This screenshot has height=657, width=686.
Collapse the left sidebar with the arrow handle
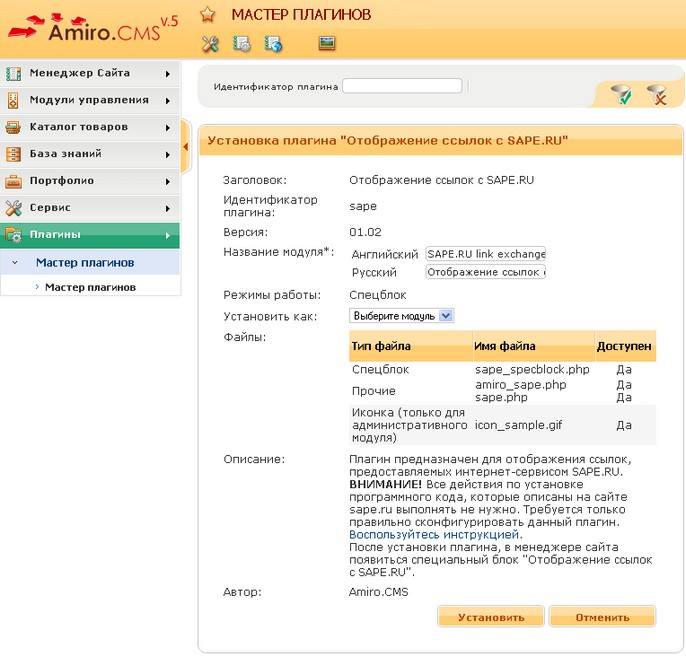point(186,147)
